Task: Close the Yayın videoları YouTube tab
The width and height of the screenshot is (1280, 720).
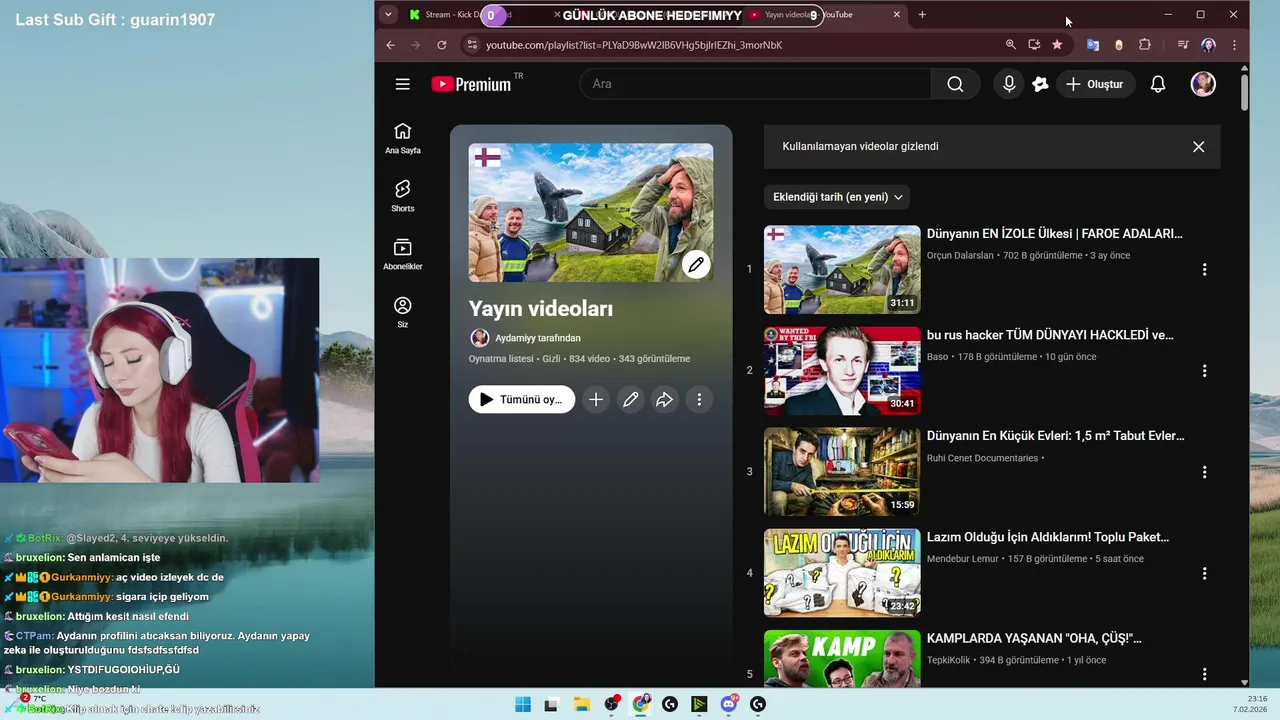Action: (x=896, y=14)
